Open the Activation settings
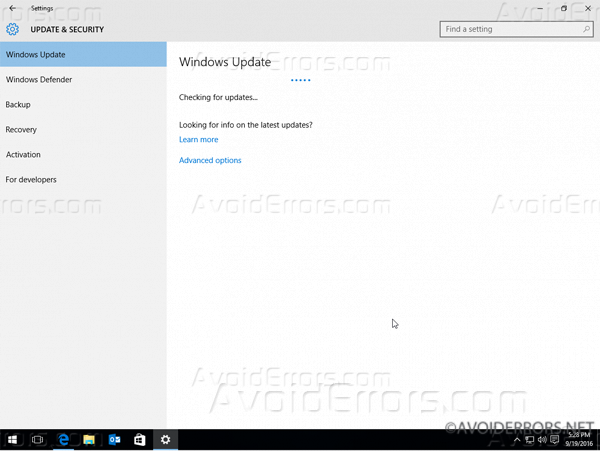 click(x=23, y=154)
